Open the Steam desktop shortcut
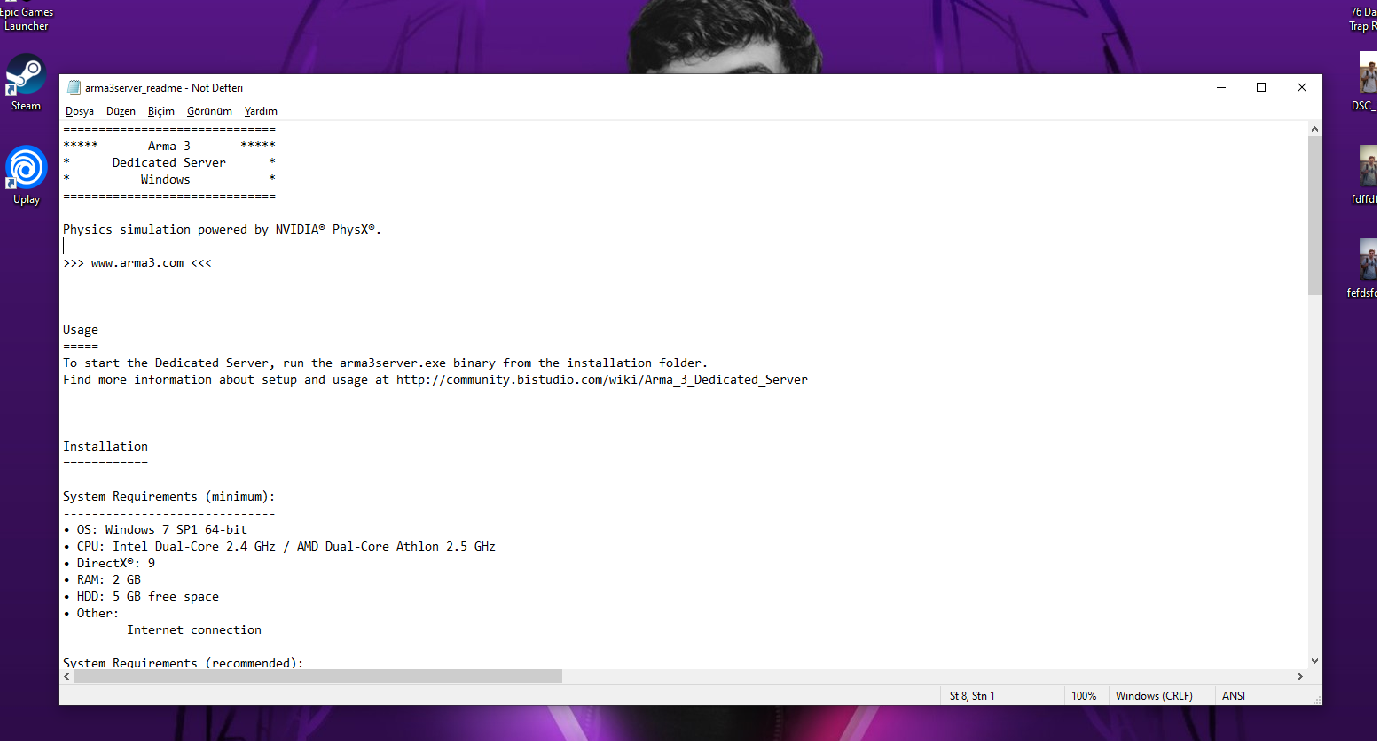1377x741 pixels. coord(26,82)
